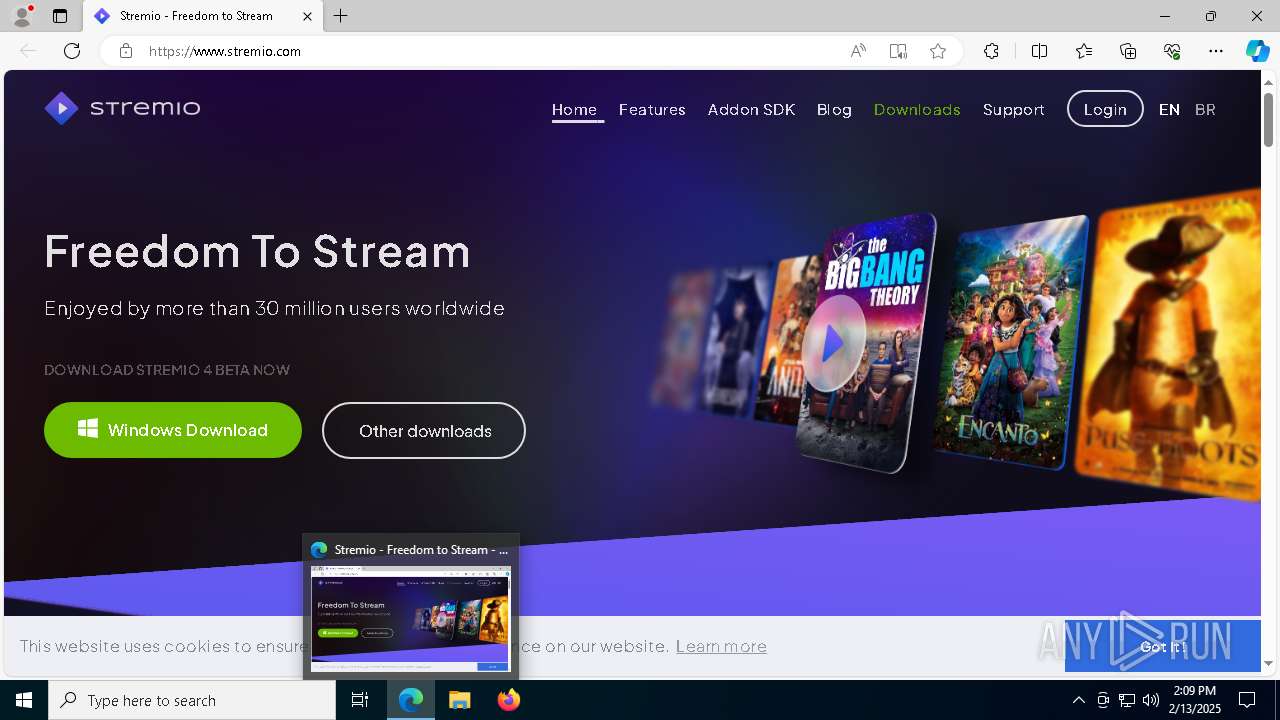Image resolution: width=1280 pixels, height=720 pixels.
Task: Show hidden system tray icons
Action: pos(1078,700)
